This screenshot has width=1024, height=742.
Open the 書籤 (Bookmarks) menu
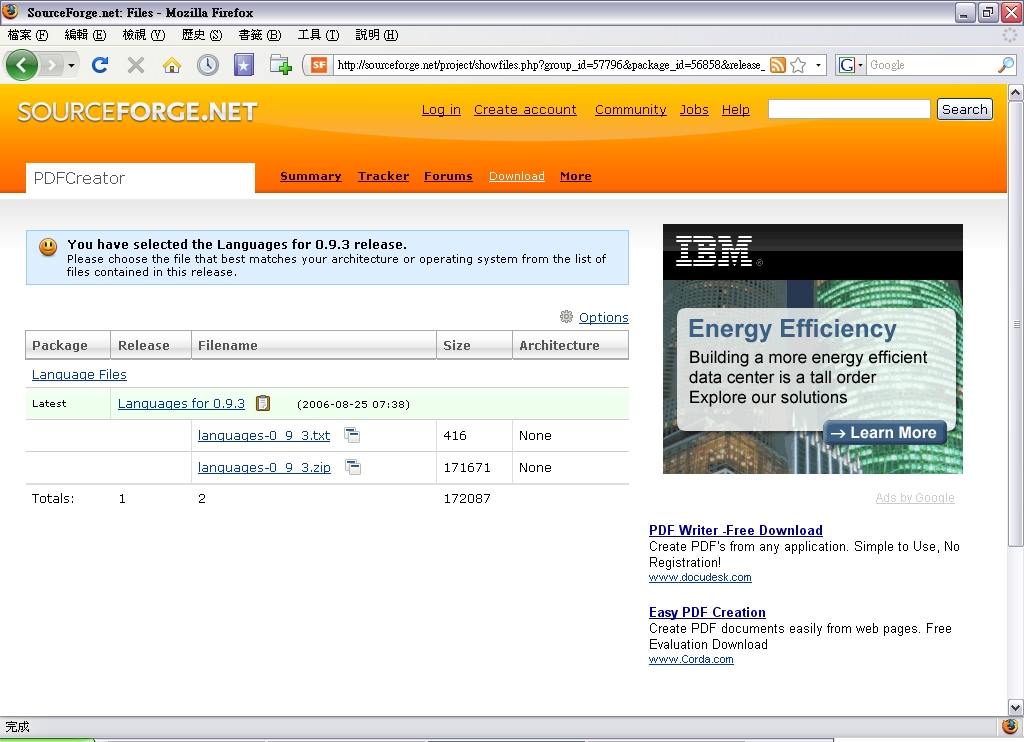pos(259,35)
